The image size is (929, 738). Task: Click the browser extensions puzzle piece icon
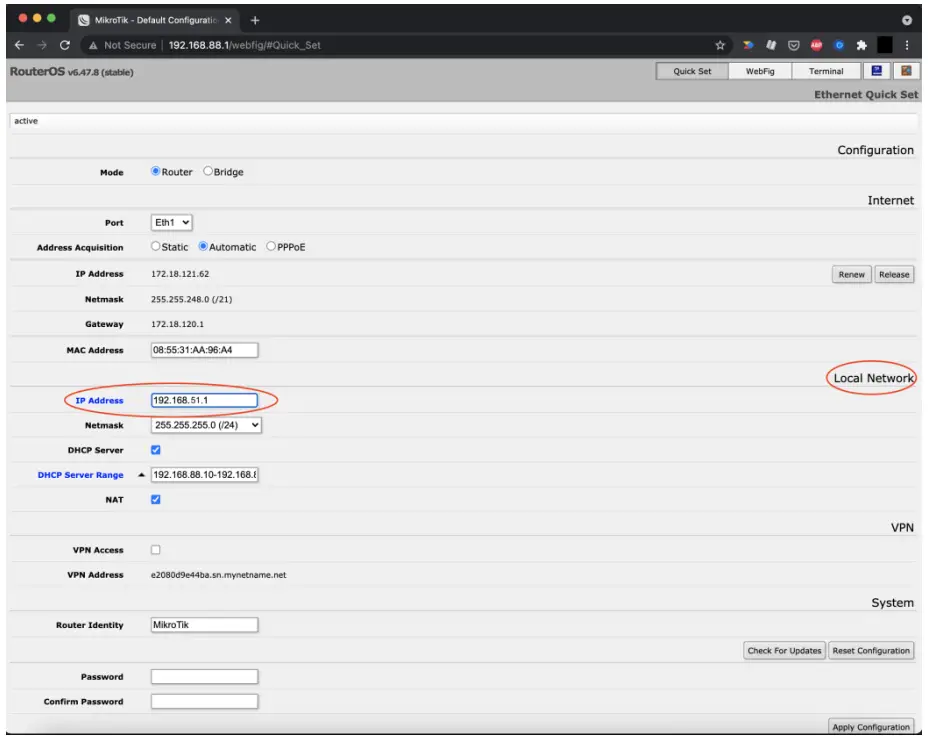point(861,45)
